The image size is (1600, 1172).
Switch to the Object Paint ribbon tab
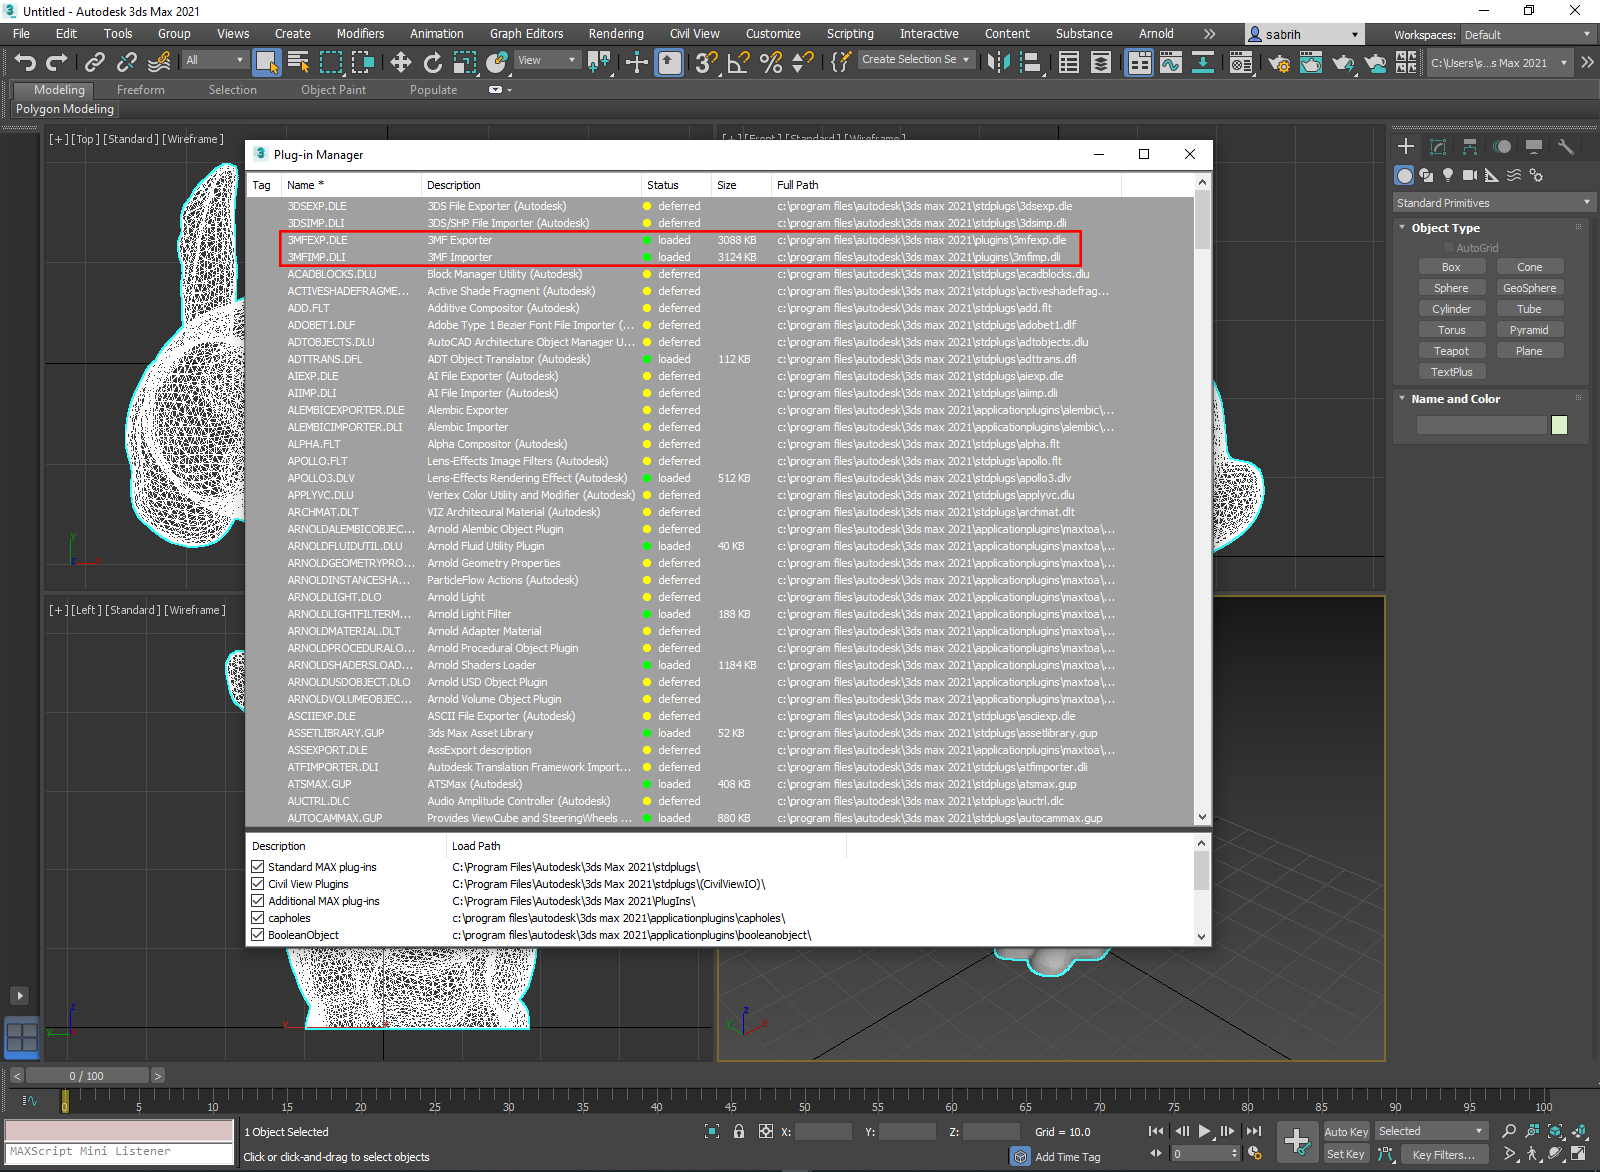point(333,90)
